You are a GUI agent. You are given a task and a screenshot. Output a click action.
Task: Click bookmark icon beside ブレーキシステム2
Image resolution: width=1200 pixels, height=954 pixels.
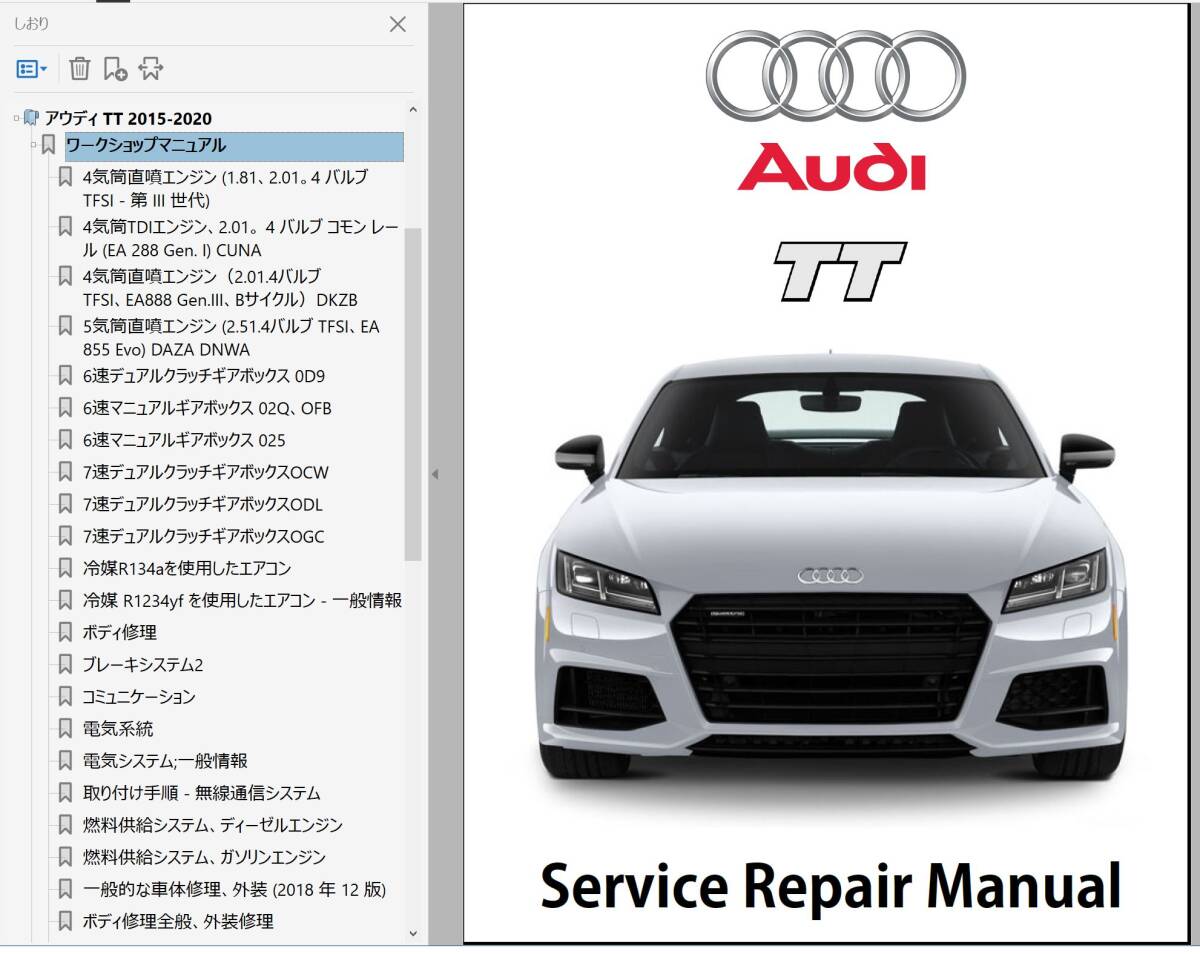point(65,664)
